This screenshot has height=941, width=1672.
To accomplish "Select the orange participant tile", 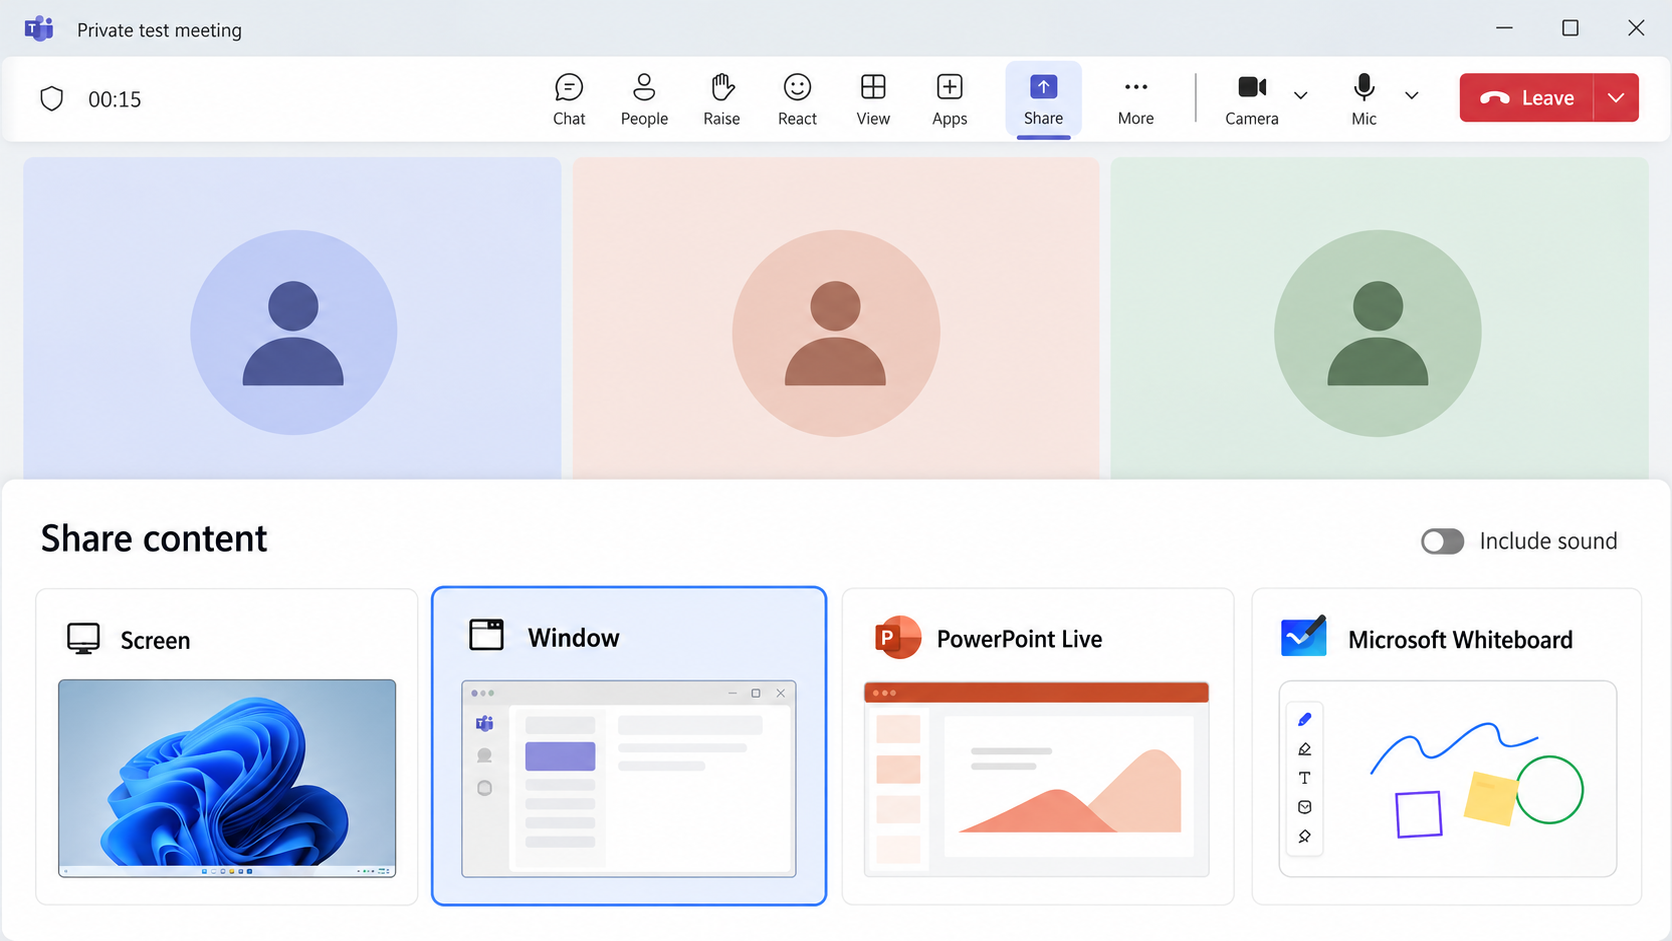I will point(836,318).
